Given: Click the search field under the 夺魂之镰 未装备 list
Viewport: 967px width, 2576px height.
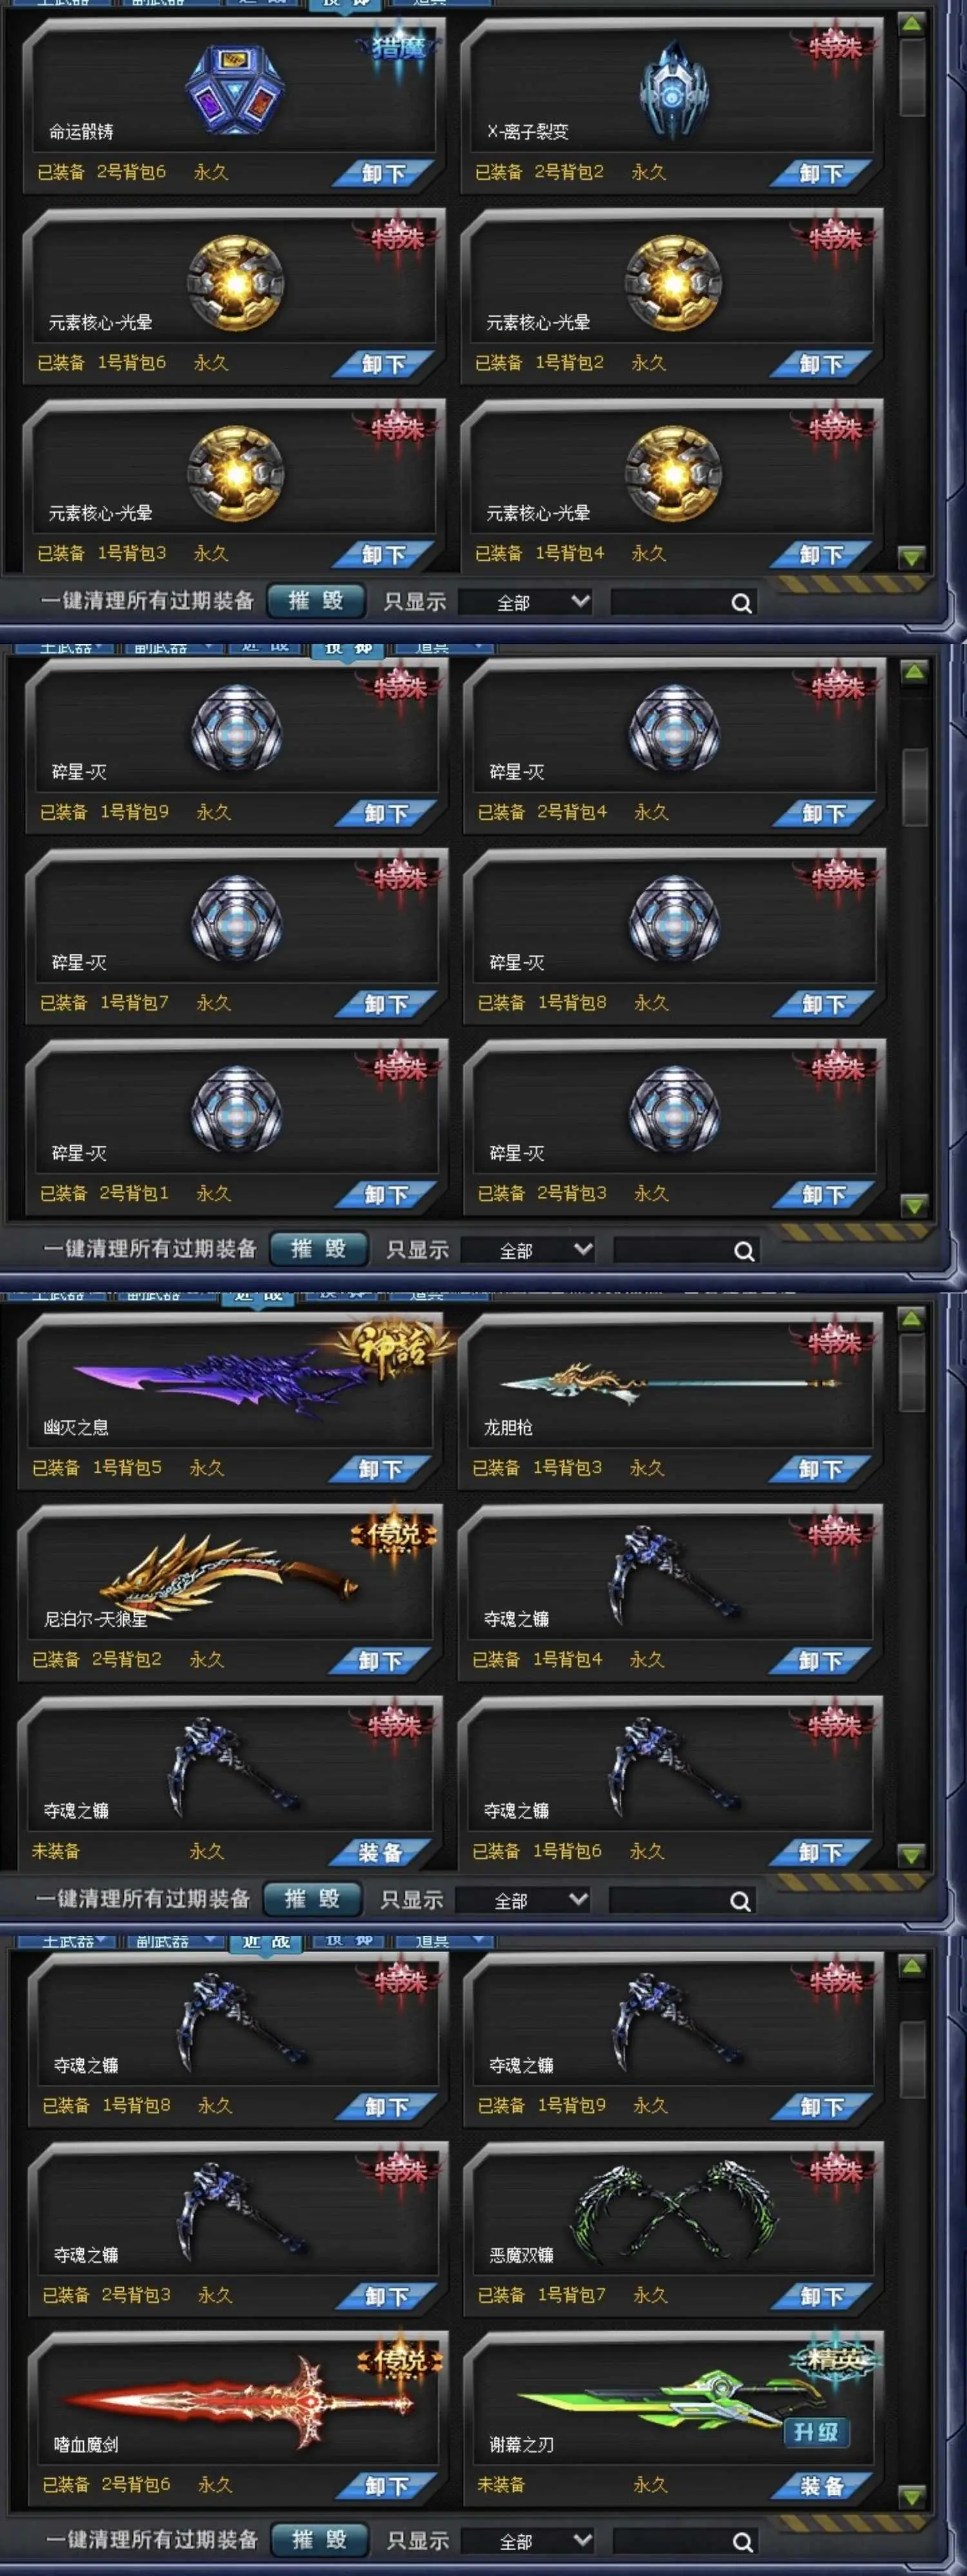Looking at the screenshot, I should (681, 1900).
